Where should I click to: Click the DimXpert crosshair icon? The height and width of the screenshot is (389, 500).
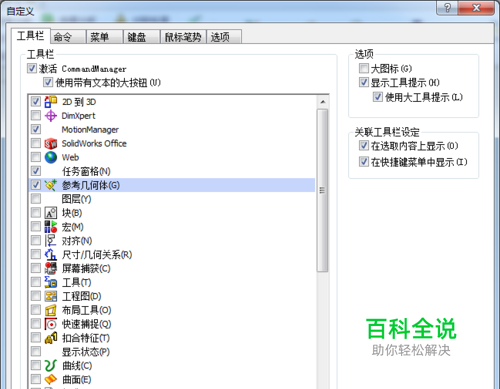[x=51, y=116]
